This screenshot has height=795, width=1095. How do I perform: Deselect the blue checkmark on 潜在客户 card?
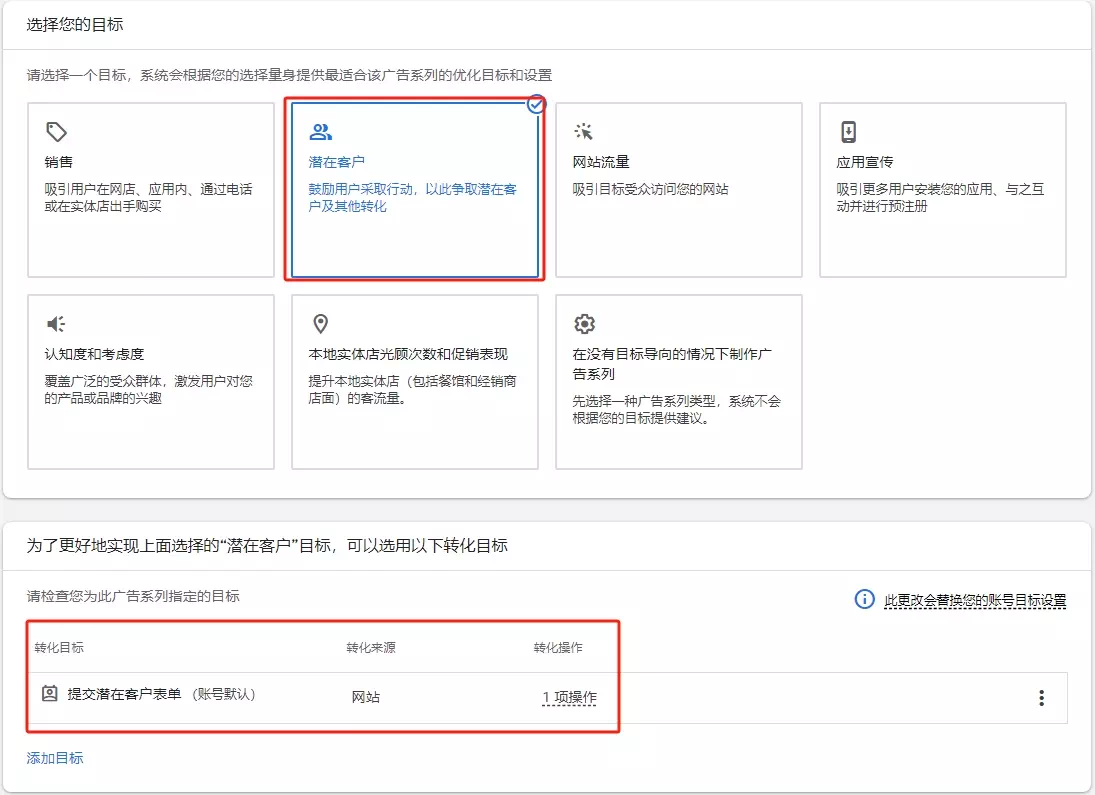point(536,105)
